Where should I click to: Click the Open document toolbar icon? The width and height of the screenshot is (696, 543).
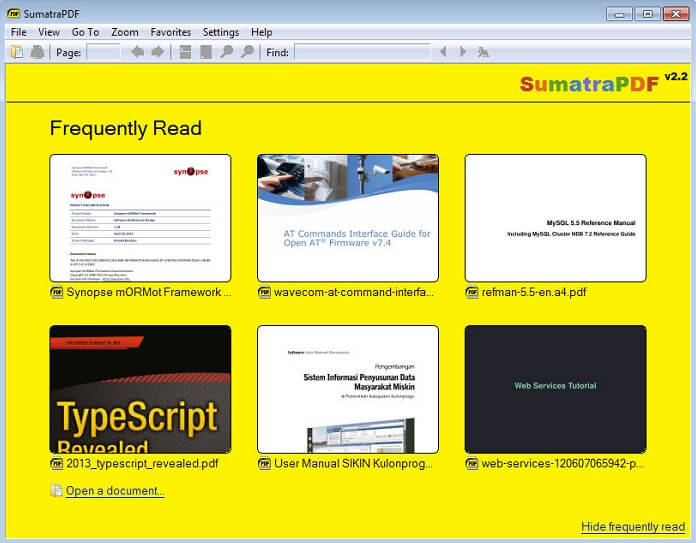17,52
